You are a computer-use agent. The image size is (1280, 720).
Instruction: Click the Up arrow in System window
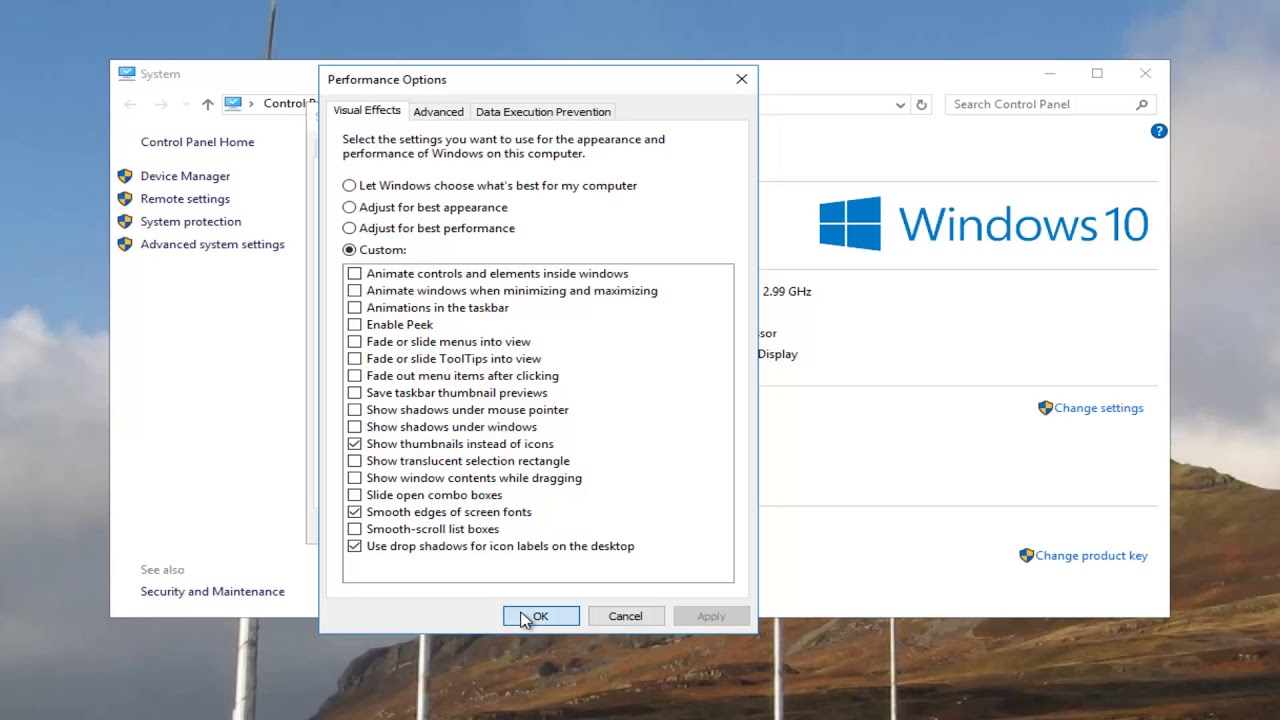coord(207,104)
